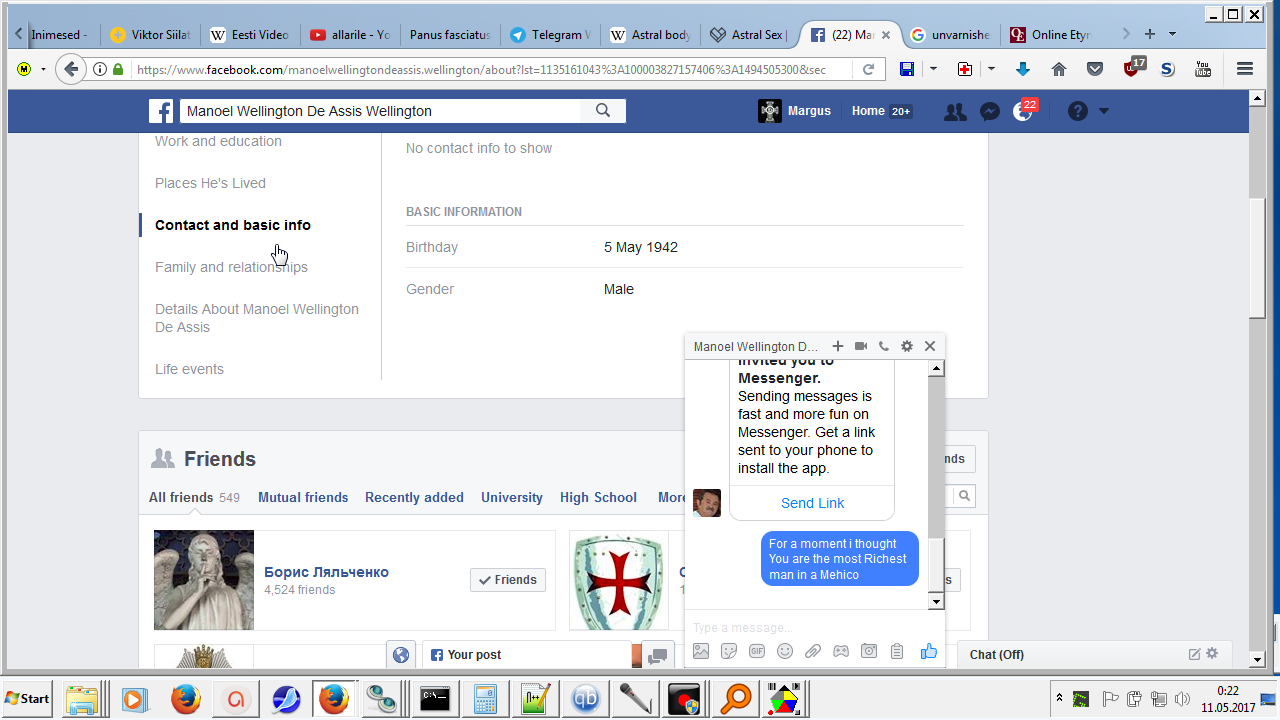1280x720 pixels.
Task: Open Facebook Messenger messages icon
Action: pyautogui.click(x=990, y=112)
